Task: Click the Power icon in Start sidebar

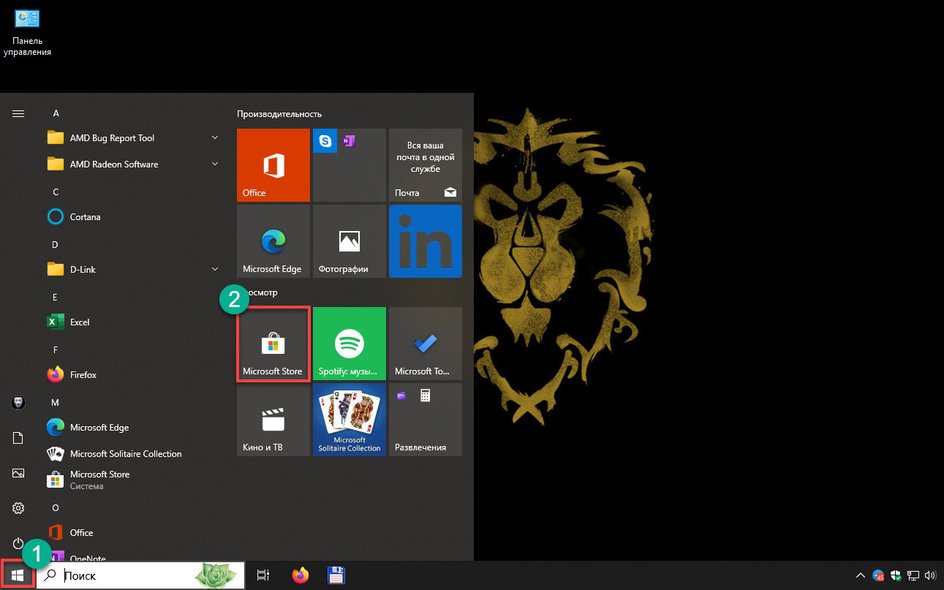Action: [x=18, y=543]
